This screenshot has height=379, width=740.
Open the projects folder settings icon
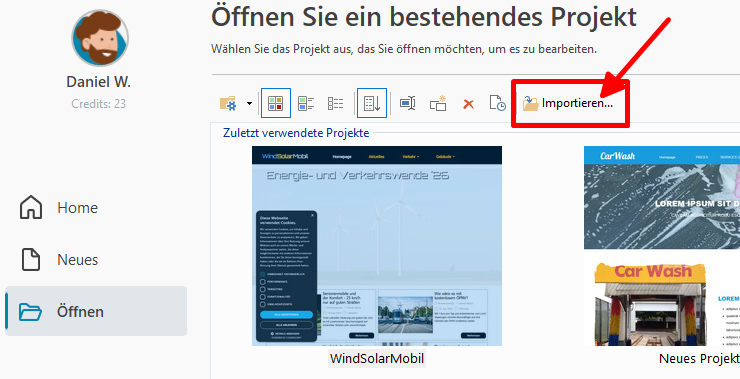point(228,103)
